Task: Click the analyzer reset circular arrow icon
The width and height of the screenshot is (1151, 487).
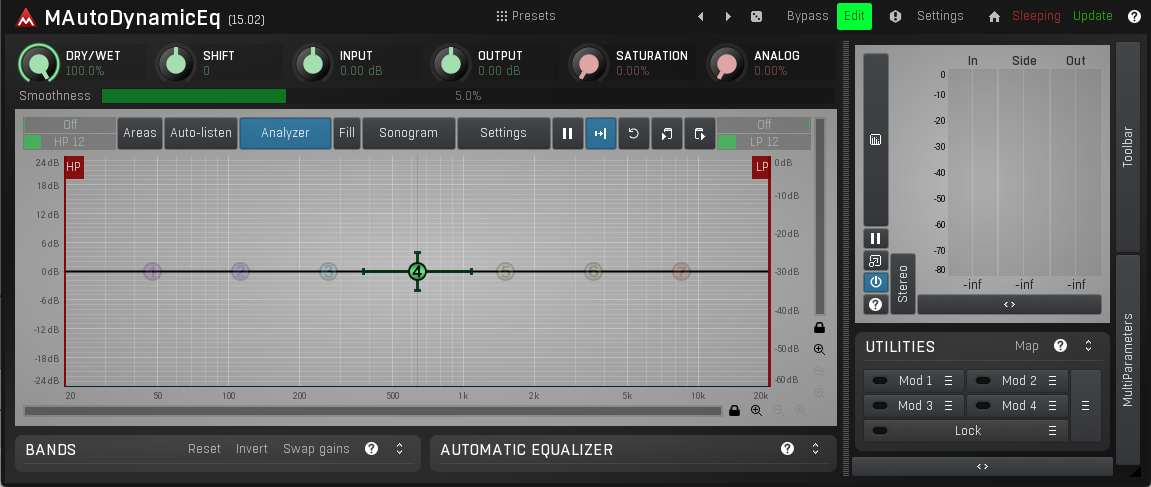Action: (633, 133)
